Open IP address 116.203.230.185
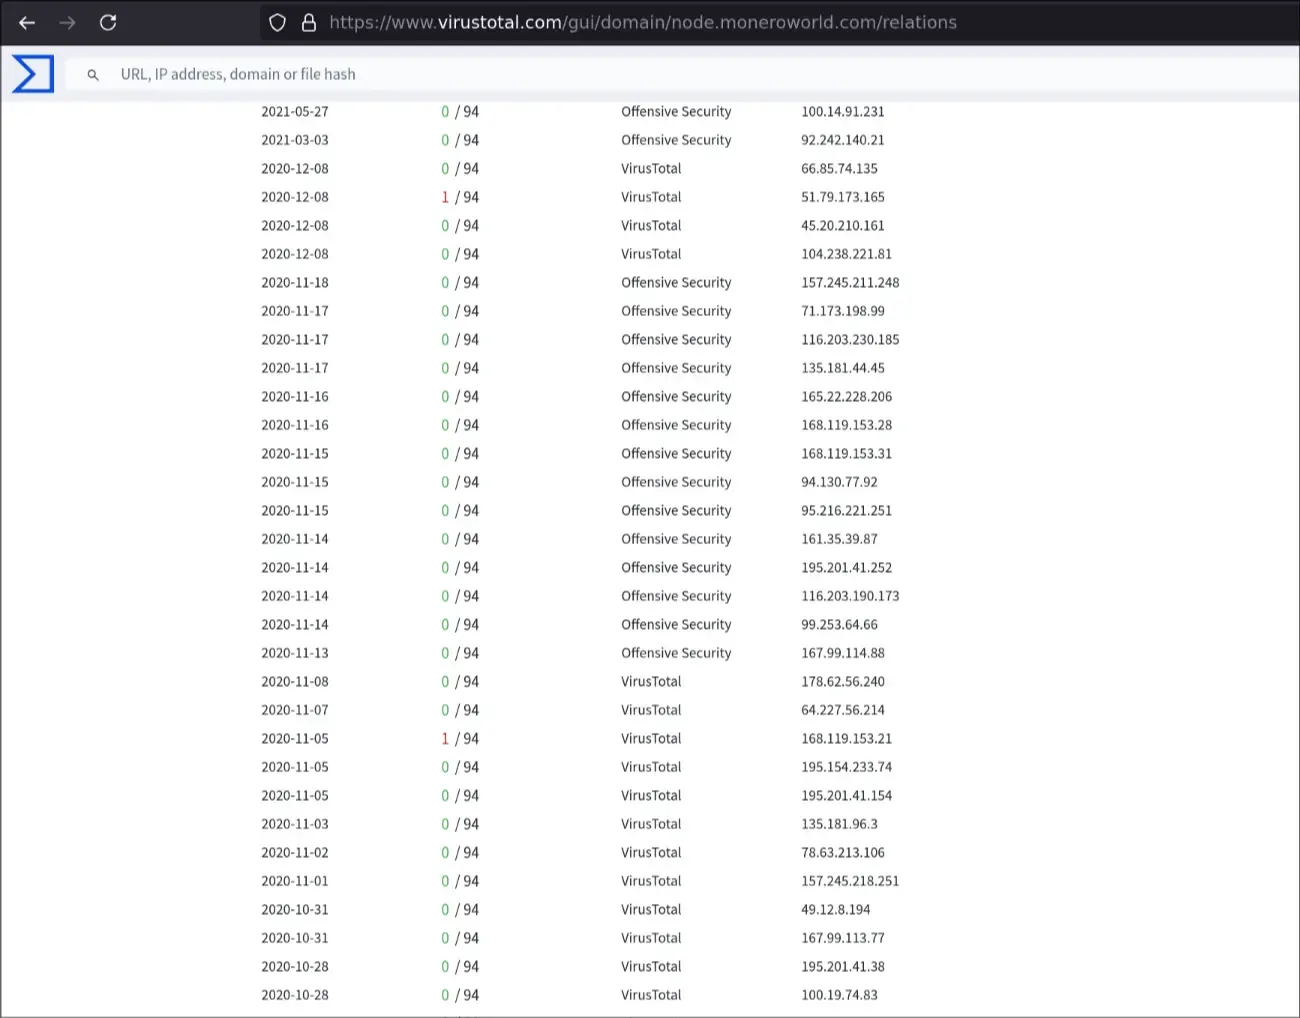 pos(849,340)
